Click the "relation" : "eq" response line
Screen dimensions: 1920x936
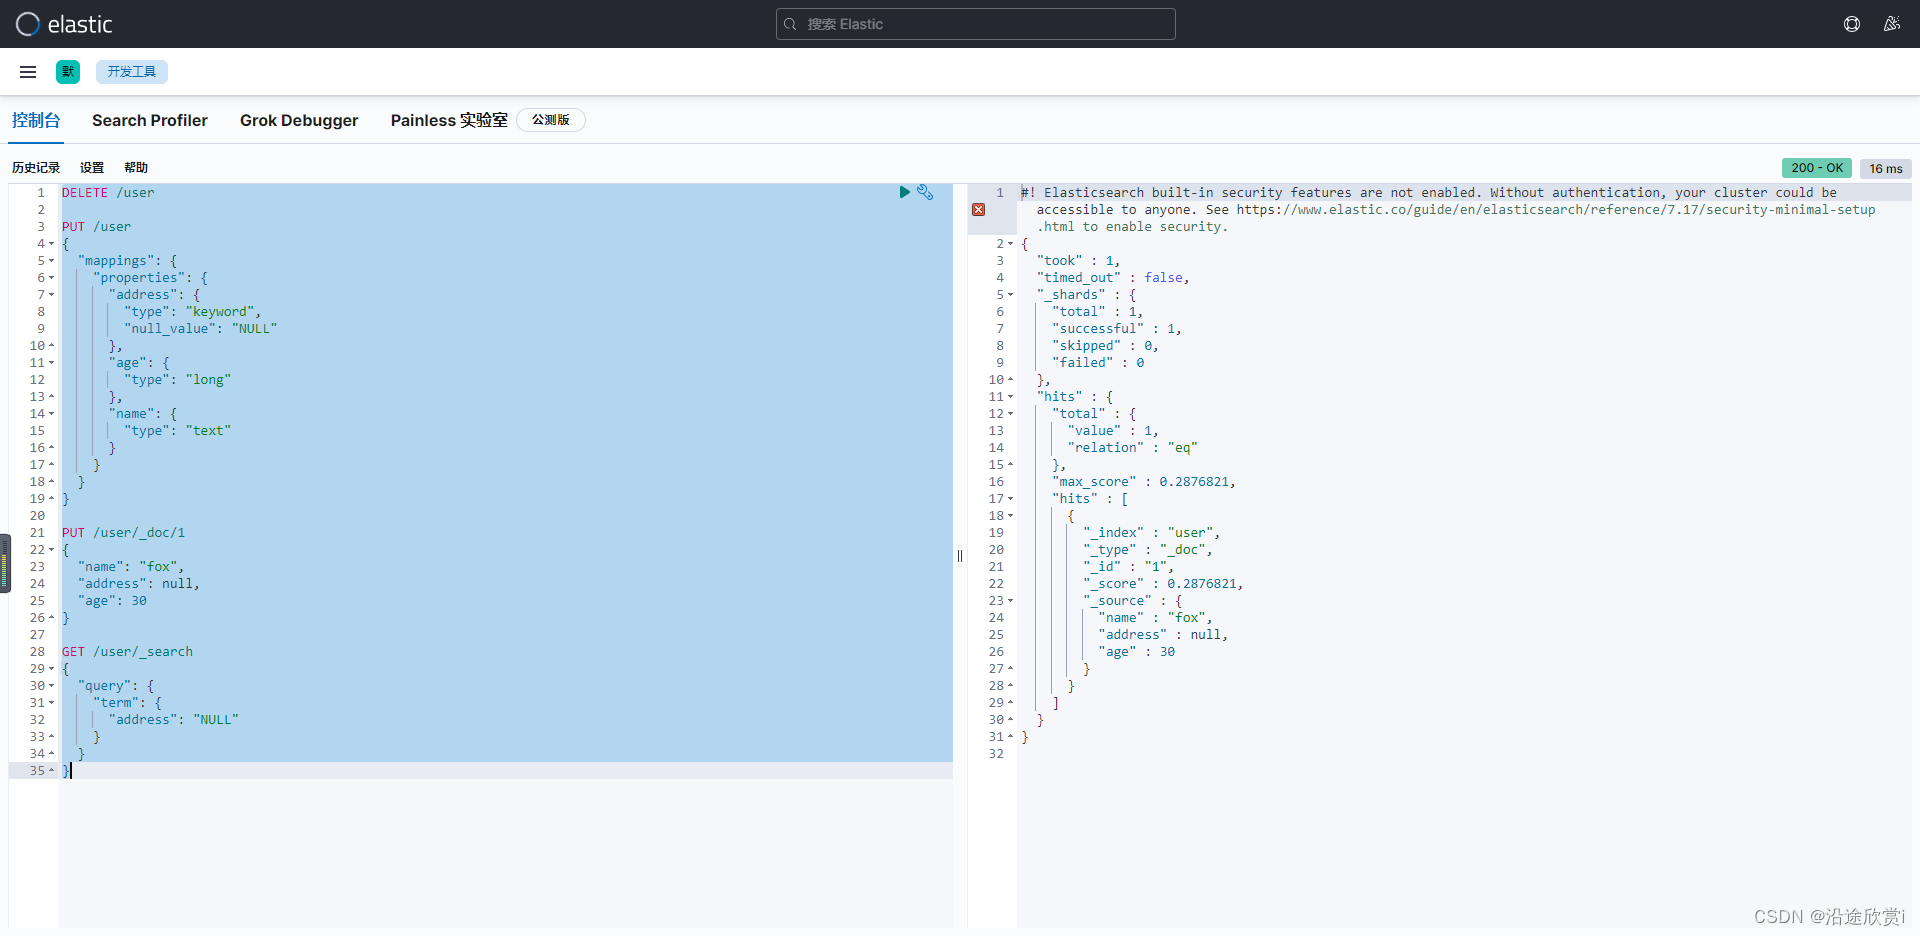[x=1132, y=447]
